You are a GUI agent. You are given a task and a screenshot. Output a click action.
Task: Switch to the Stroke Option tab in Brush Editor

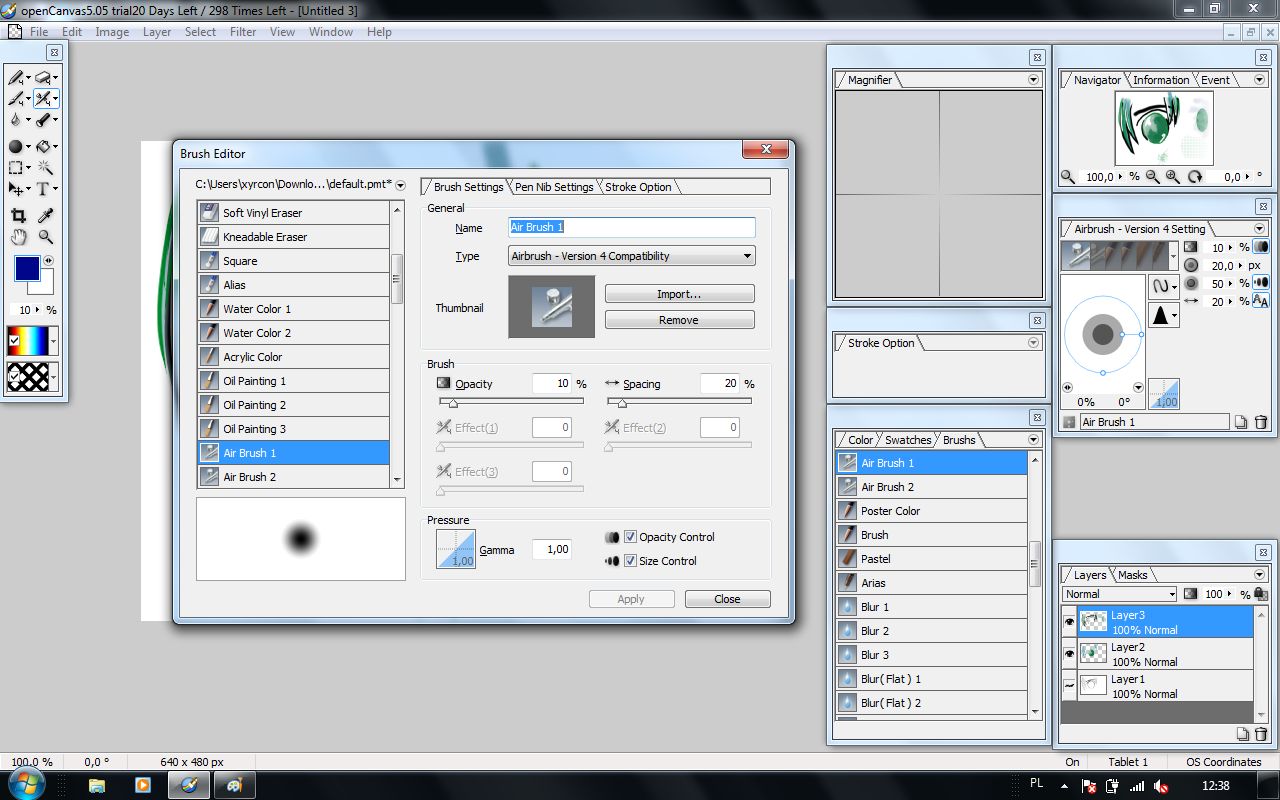pos(638,187)
